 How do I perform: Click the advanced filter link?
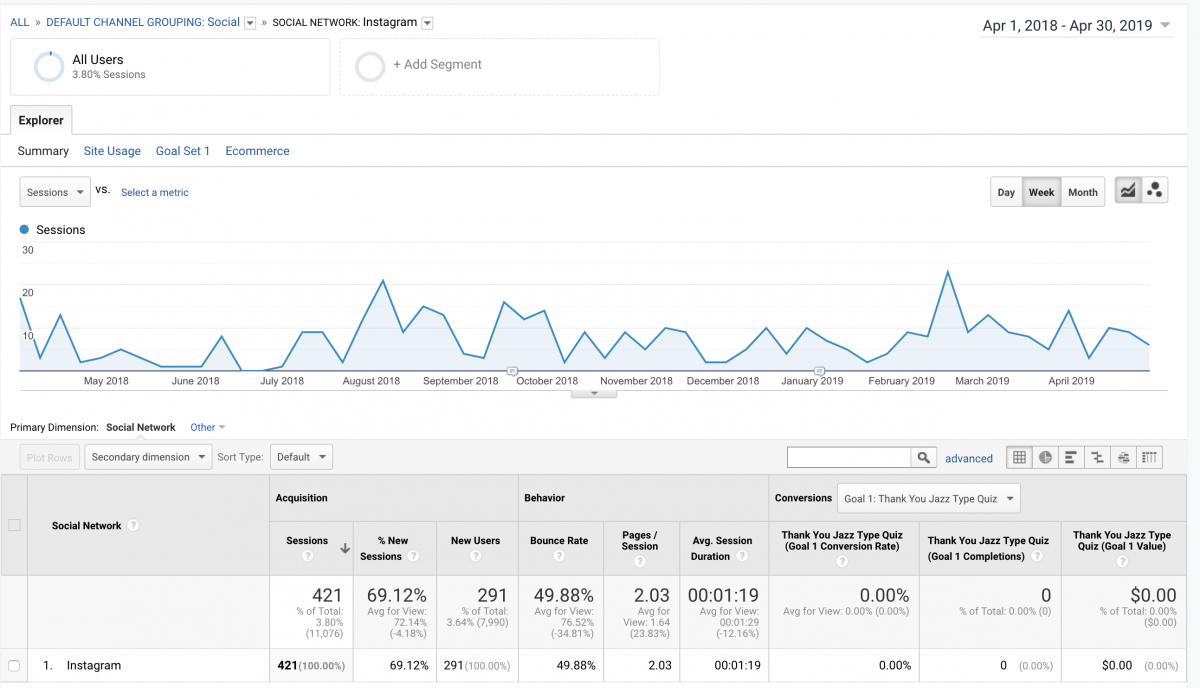pos(969,458)
